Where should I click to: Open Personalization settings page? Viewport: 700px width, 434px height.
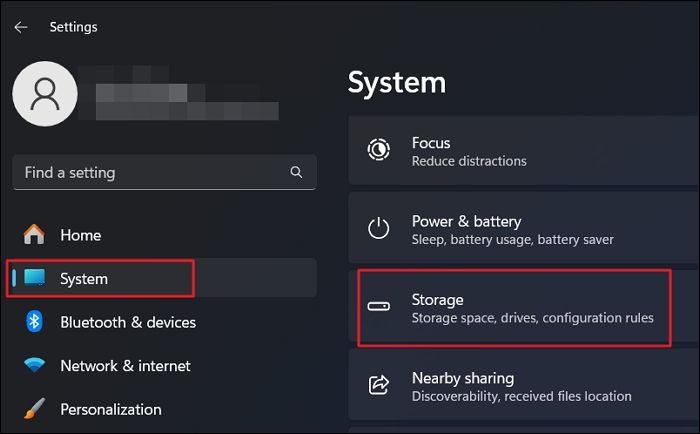pos(110,409)
